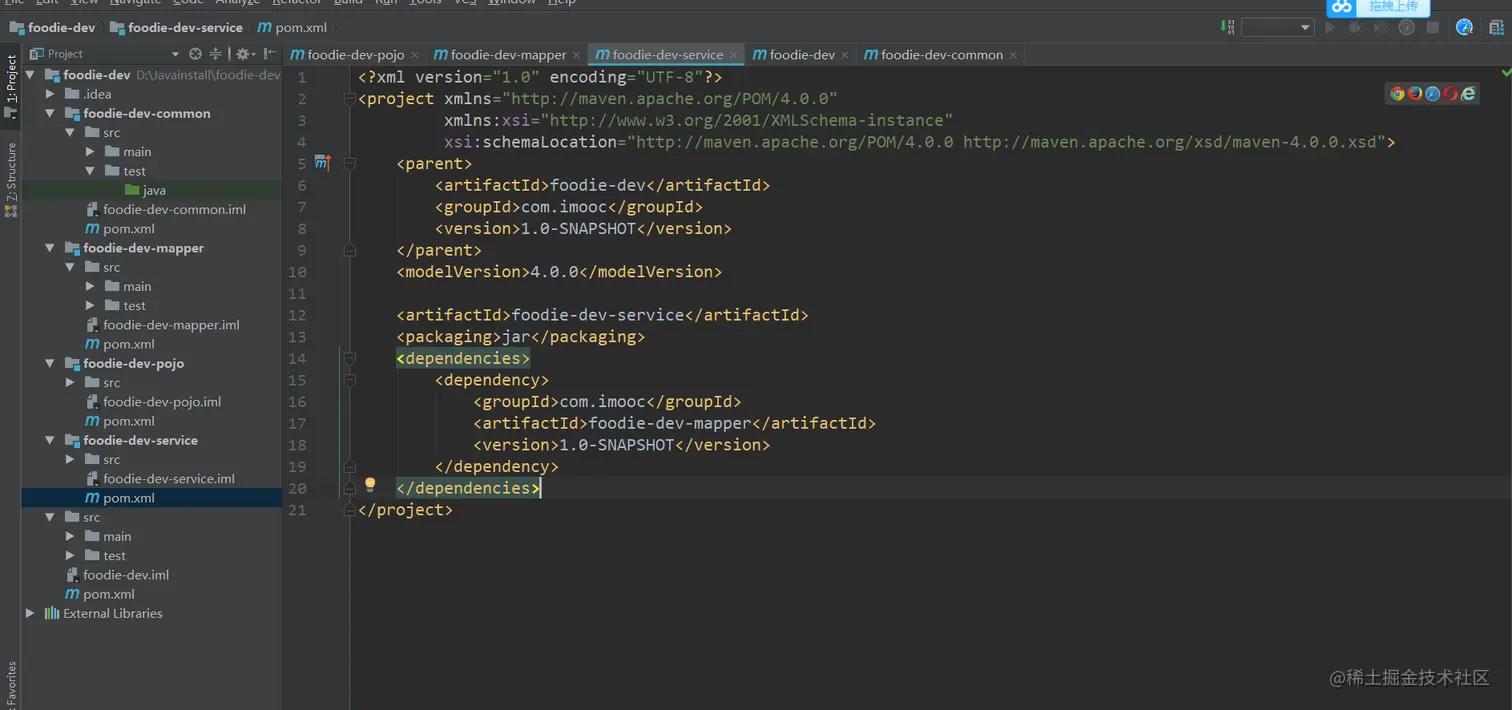Click the green inspection checkmark at editor top-right
Screen dimensions: 1512x710
1506,73
